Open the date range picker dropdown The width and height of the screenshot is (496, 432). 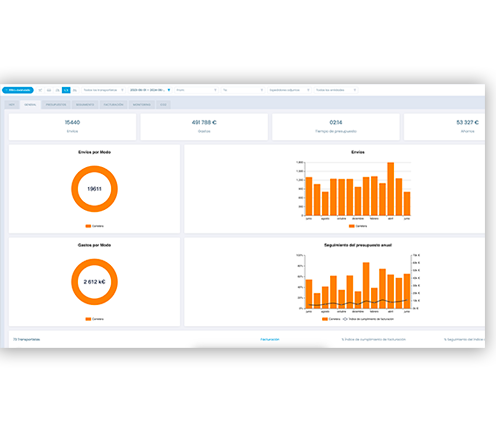point(150,90)
